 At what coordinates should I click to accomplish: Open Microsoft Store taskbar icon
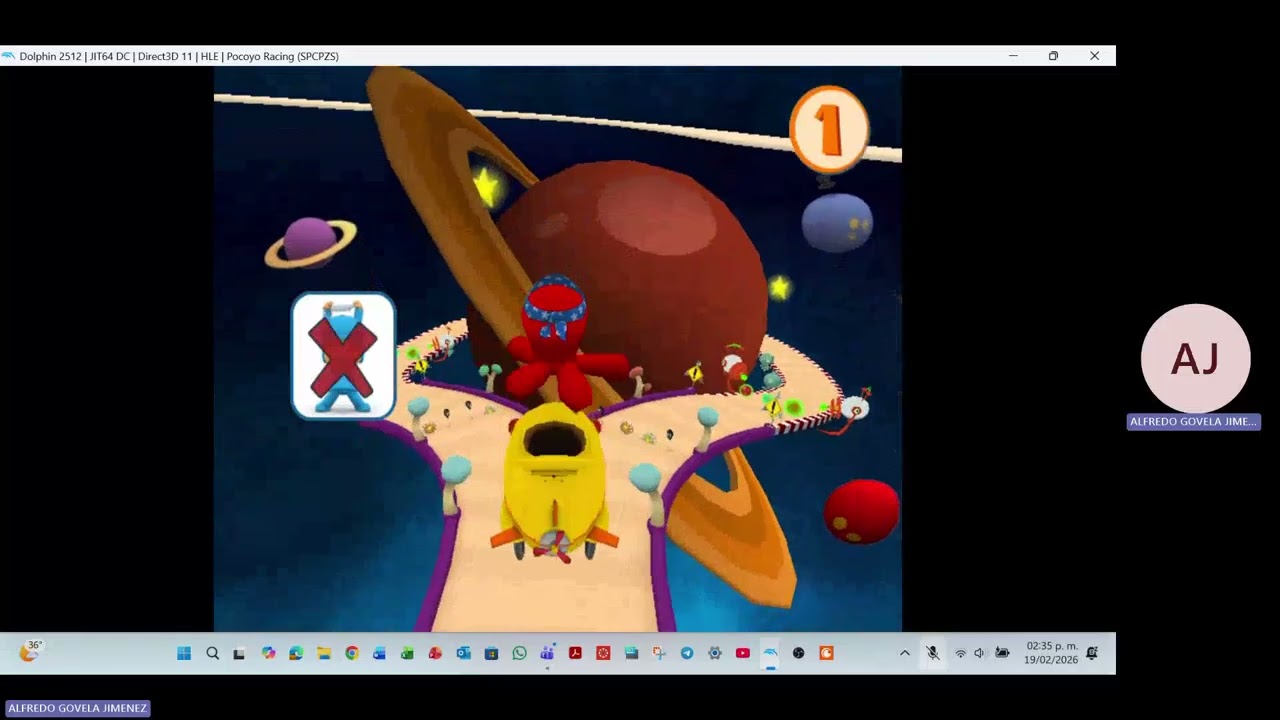click(x=491, y=653)
